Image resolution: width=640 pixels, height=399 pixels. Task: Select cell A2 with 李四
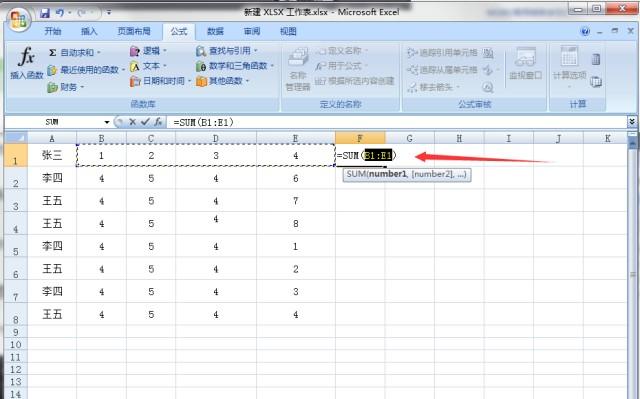tap(52, 178)
